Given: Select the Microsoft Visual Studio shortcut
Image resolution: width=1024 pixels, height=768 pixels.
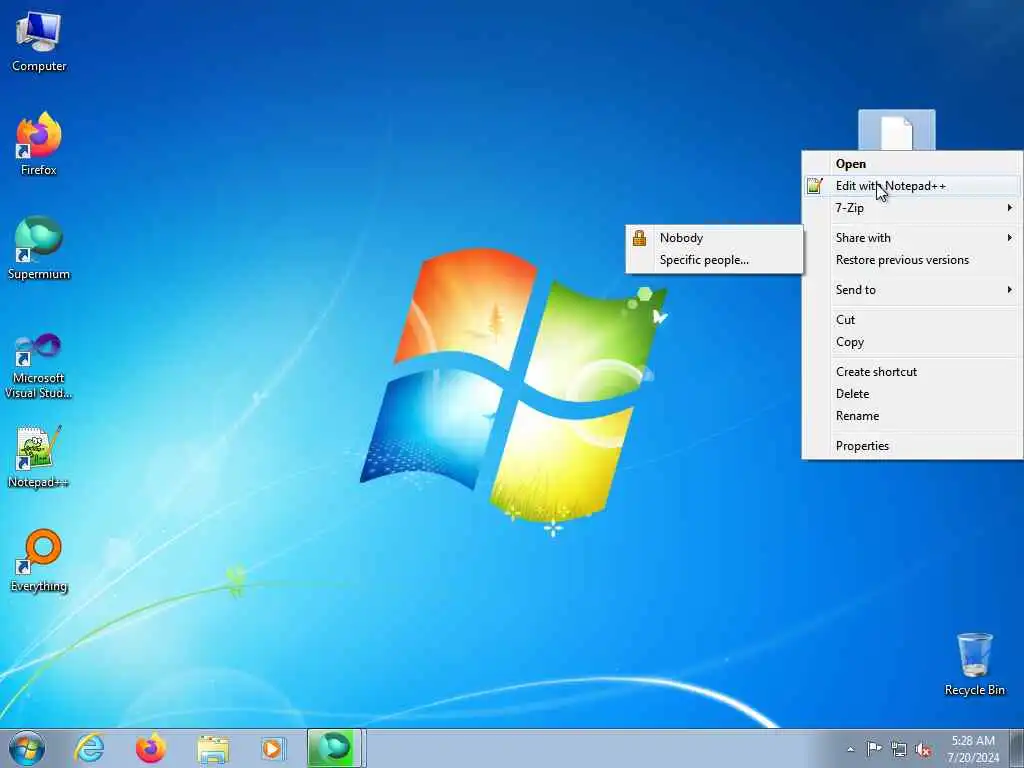Looking at the screenshot, I should 39,364.
